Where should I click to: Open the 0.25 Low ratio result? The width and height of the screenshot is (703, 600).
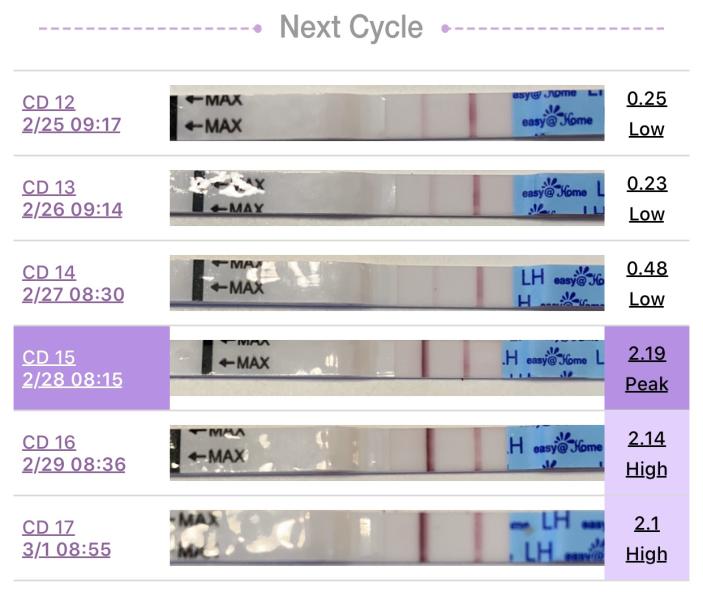tap(647, 114)
